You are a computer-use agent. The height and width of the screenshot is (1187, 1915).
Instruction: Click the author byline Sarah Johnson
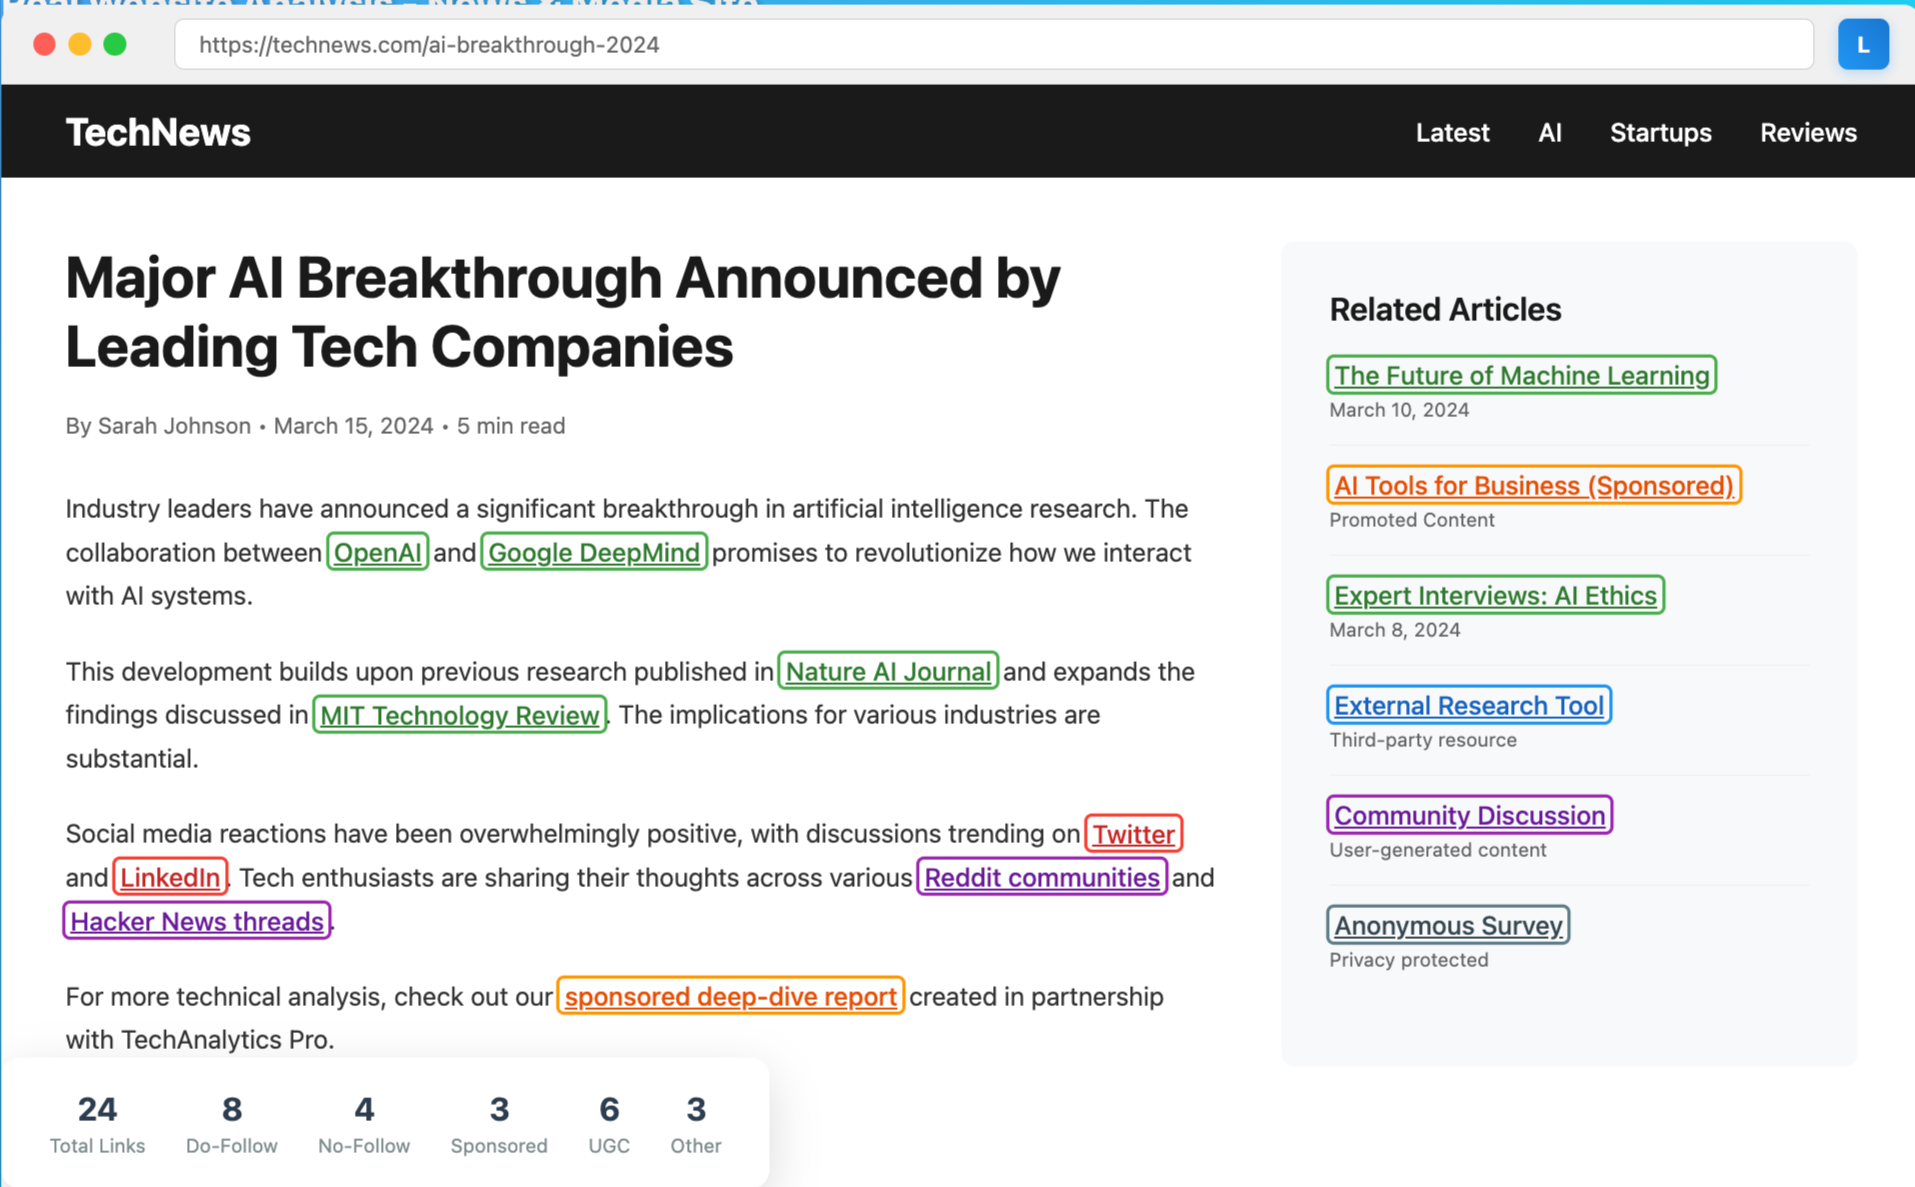(174, 426)
